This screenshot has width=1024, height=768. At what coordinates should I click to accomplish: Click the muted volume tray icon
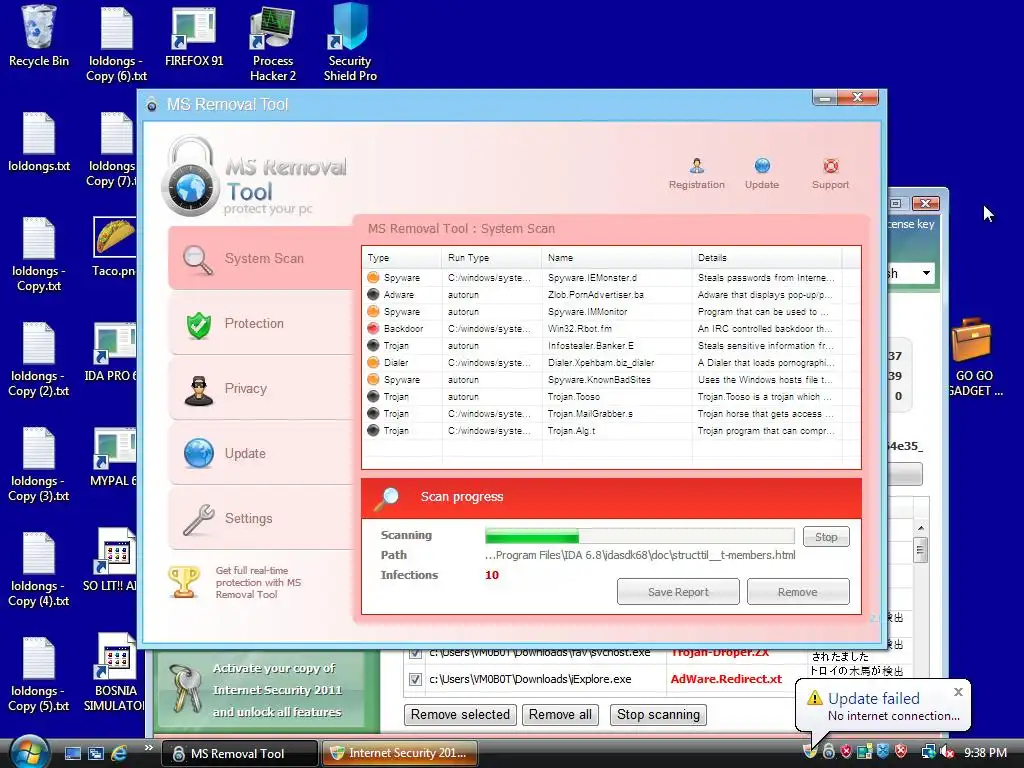pos(947,752)
